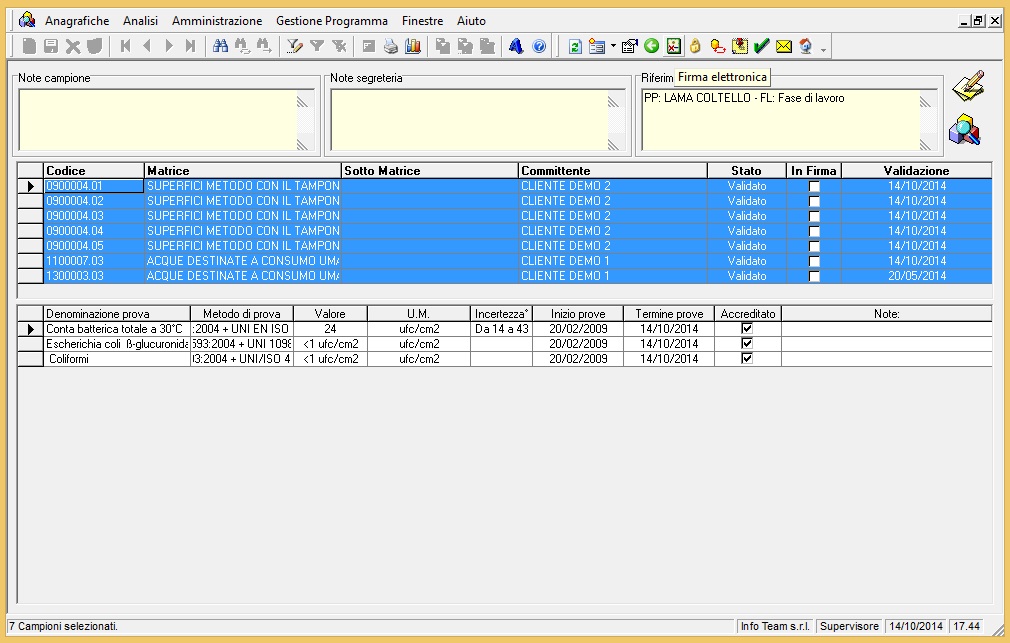
Task: Toggle In Firma checkbox for sample 1300003.03
Action: pyautogui.click(x=814, y=276)
